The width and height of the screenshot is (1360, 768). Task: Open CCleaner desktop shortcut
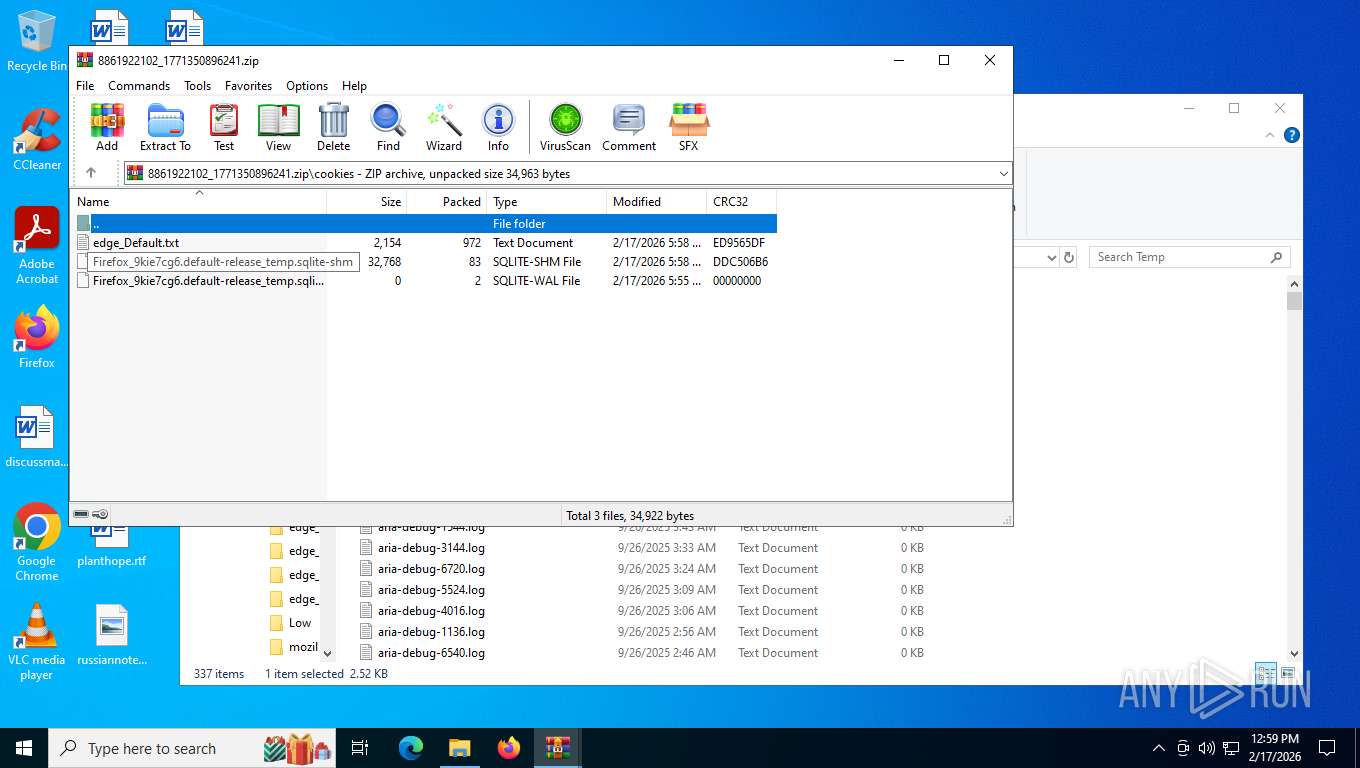(x=37, y=139)
